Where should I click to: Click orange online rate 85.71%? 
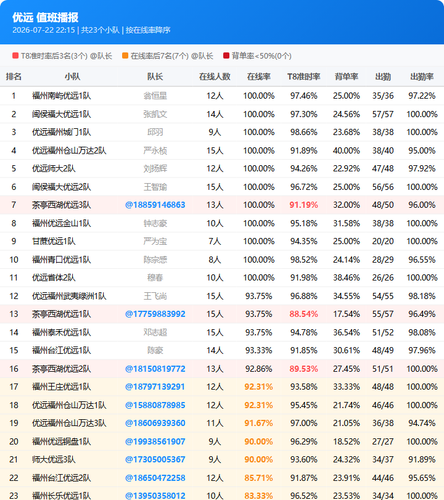[259, 478]
